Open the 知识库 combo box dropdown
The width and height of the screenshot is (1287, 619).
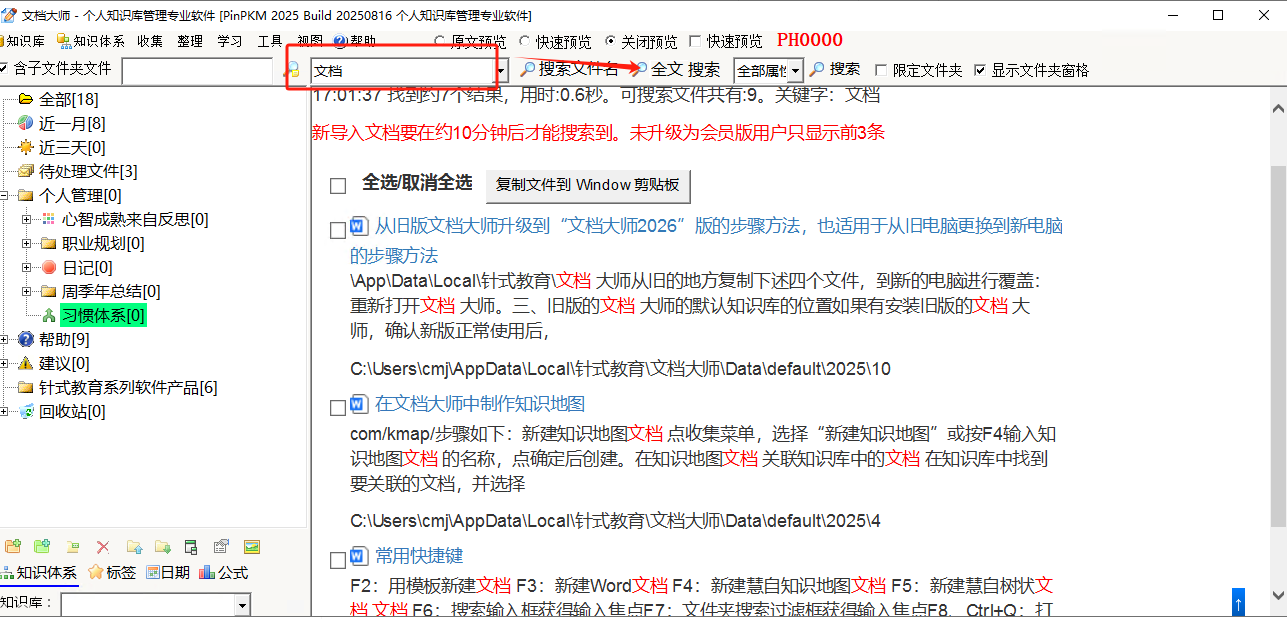242,605
